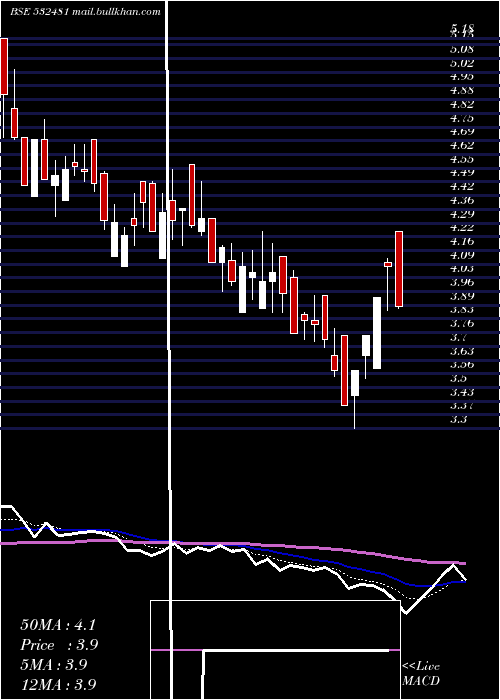Viewport: 500px width, 700px height.
Task: Select the 4.95 price level label
Action: [462, 76]
